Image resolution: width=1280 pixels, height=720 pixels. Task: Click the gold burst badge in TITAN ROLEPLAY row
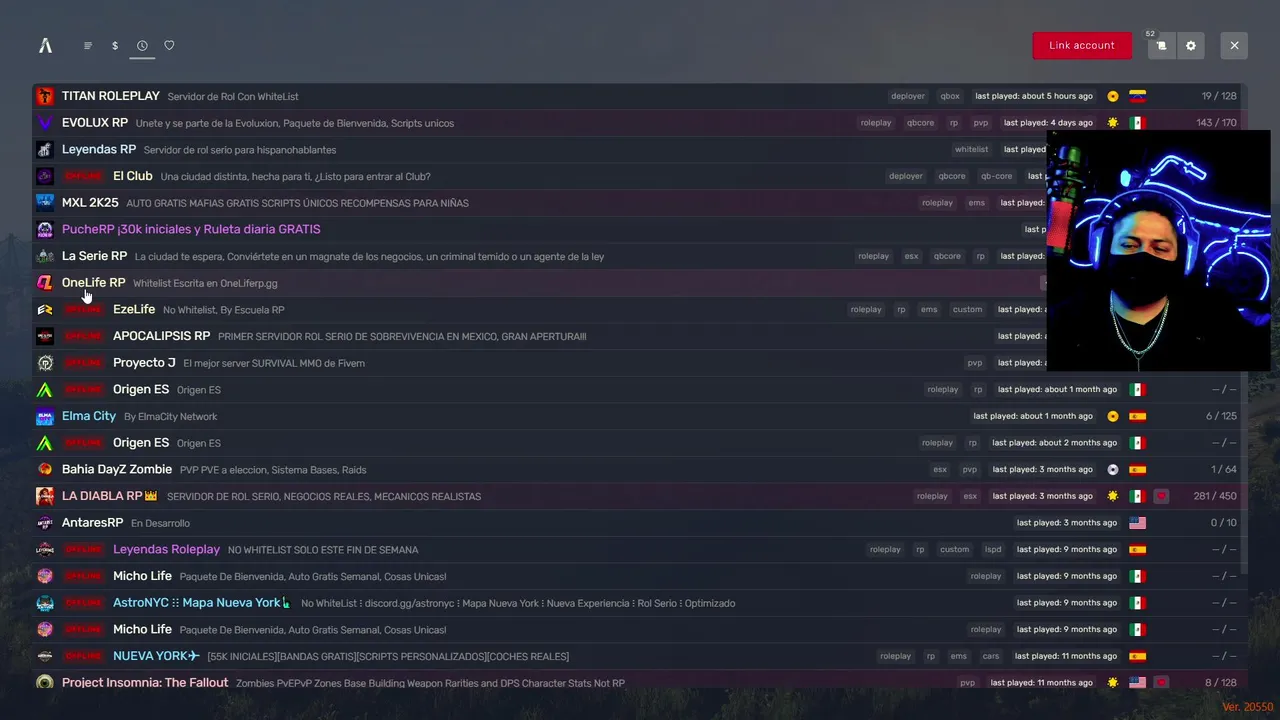point(1113,96)
